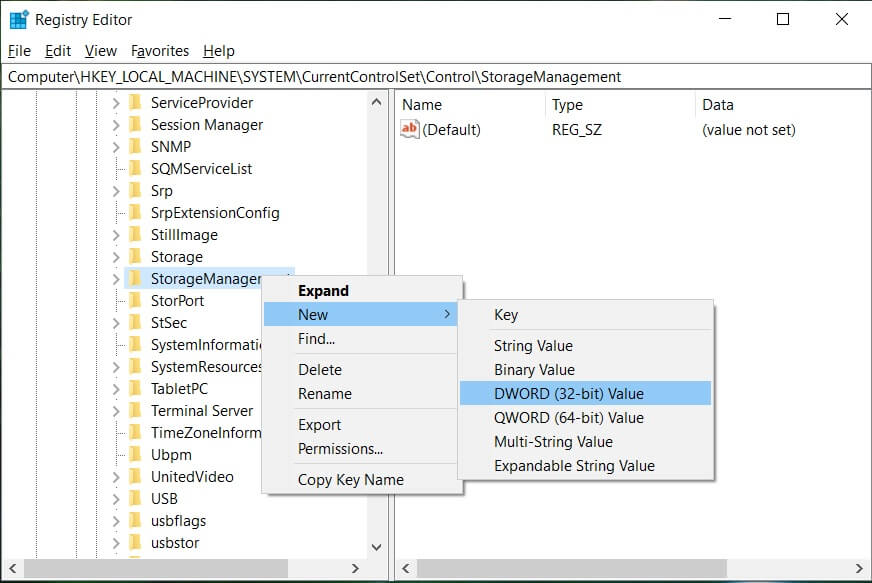This screenshot has width=872, height=583.
Task: Click the USB folder icon
Action: [135, 499]
